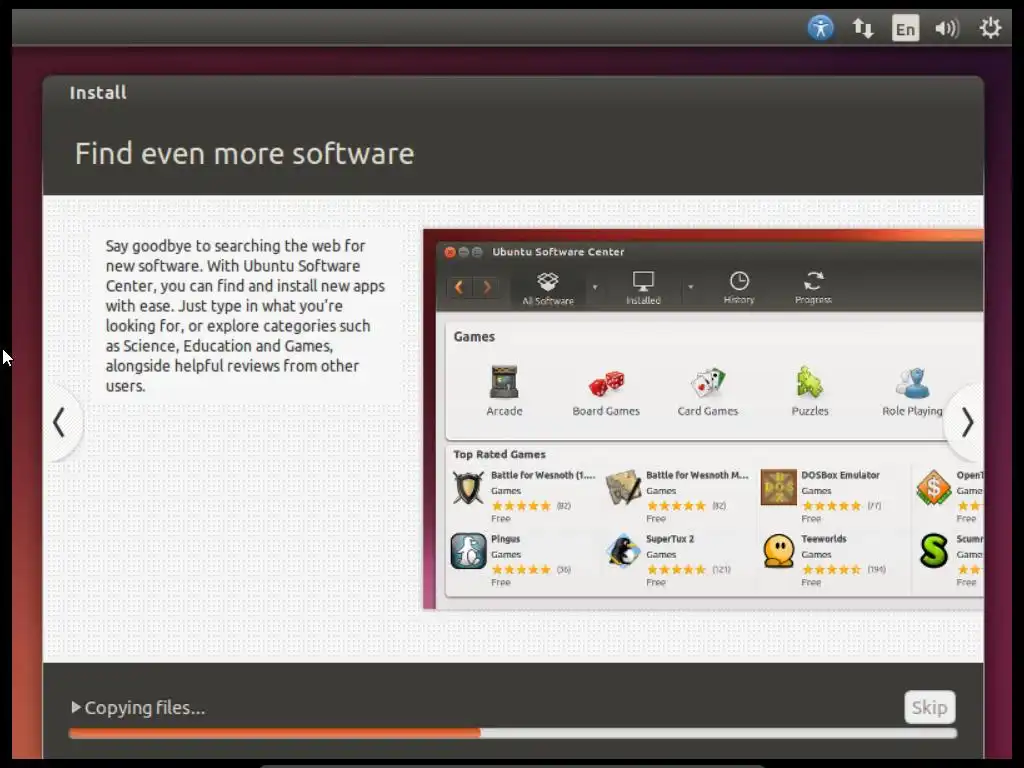Expand the Copying files details triangle
This screenshot has height=768, width=1024.
click(76, 707)
